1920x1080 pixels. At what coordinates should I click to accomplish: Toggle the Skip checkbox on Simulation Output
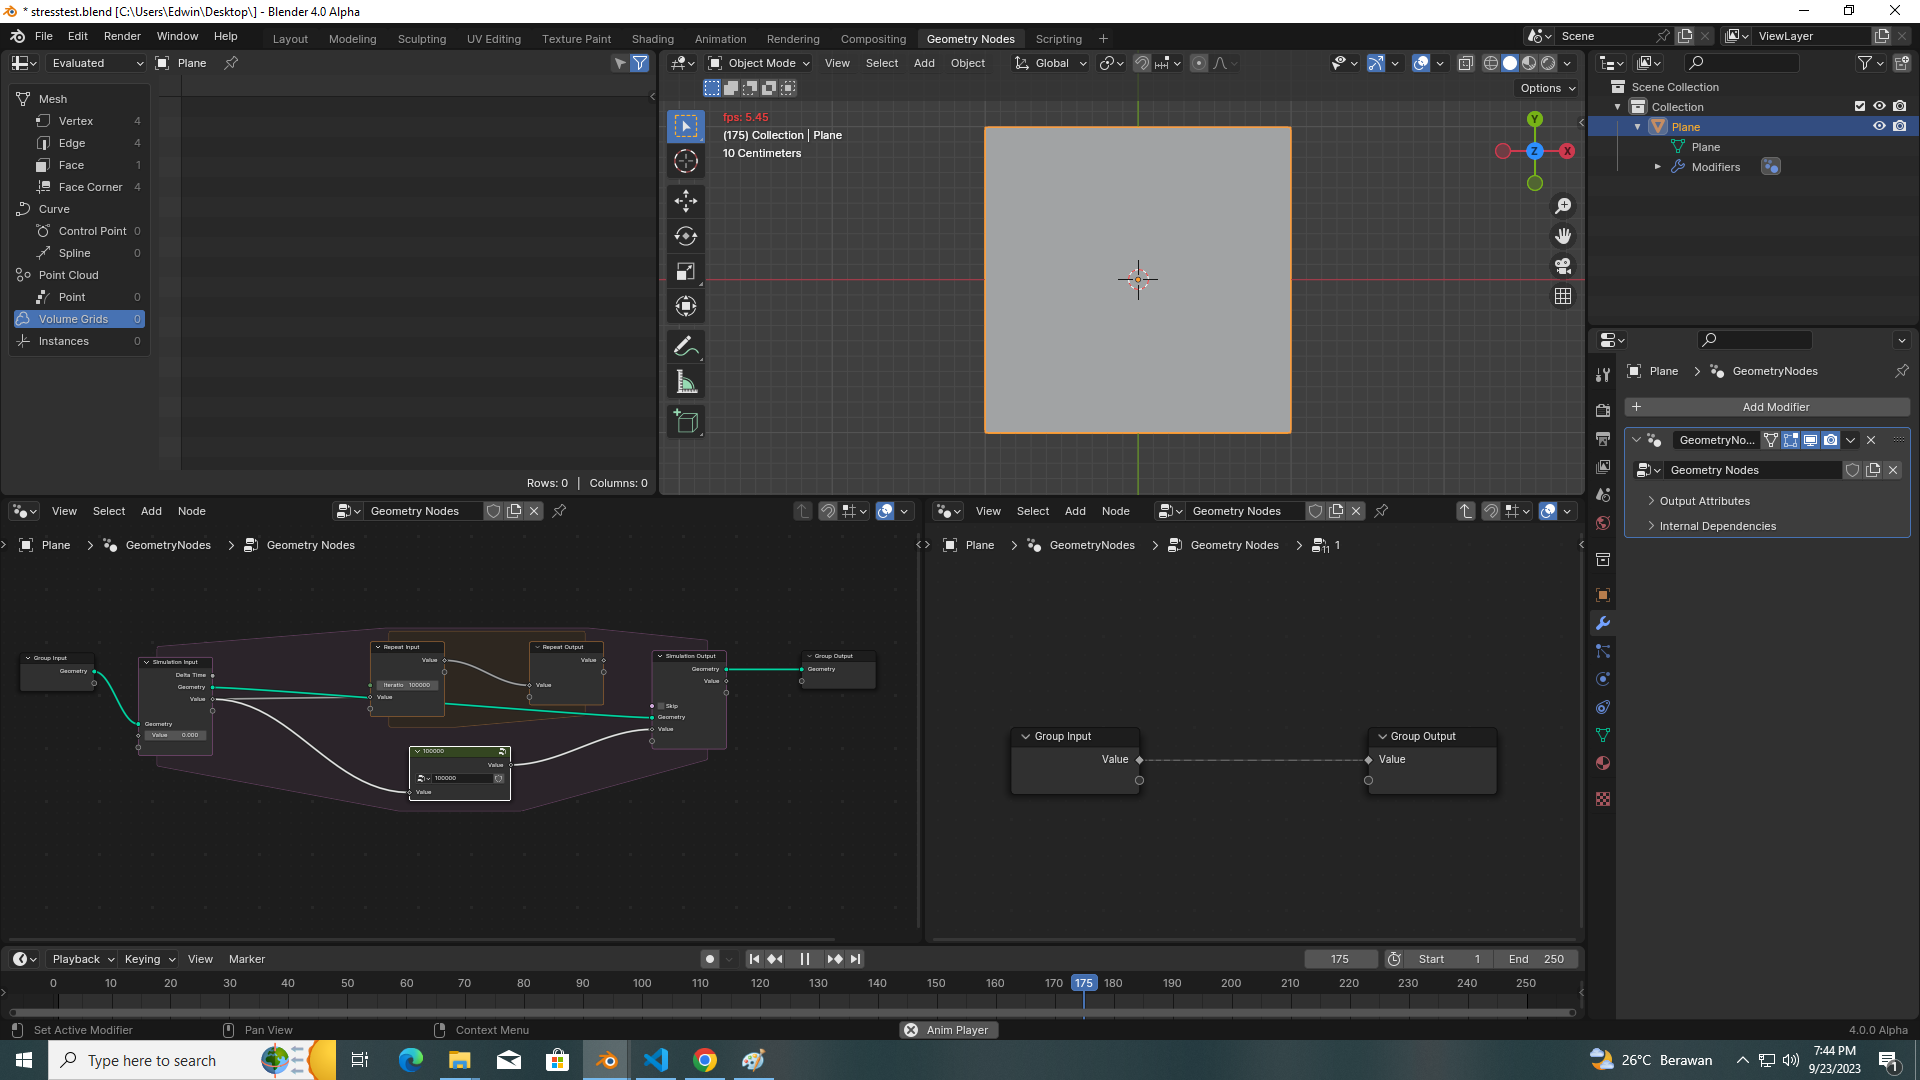(x=661, y=706)
